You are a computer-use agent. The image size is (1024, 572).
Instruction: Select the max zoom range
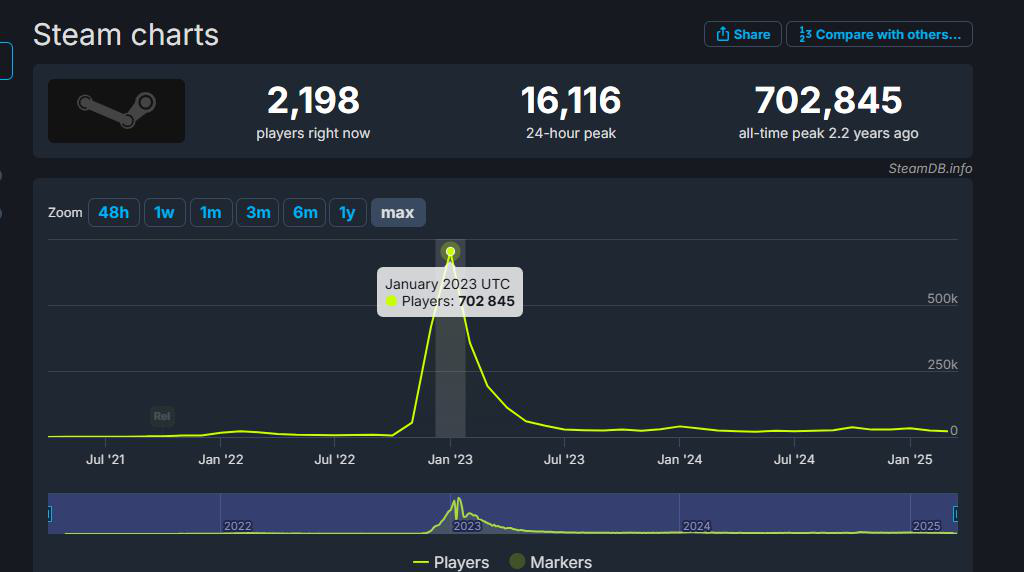(398, 212)
